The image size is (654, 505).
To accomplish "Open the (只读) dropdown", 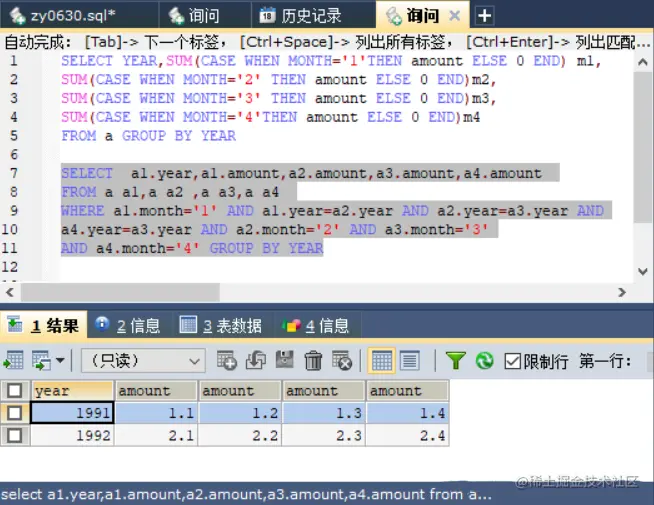I will pos(143,361).
